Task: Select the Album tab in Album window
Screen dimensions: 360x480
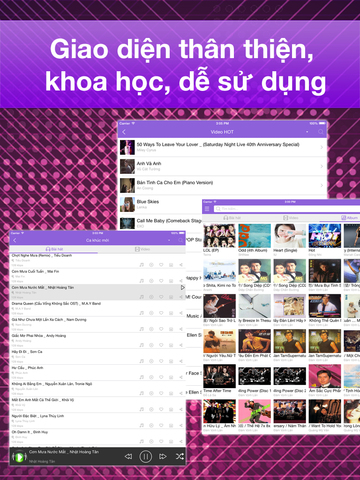Action: (x=349, y=218)
